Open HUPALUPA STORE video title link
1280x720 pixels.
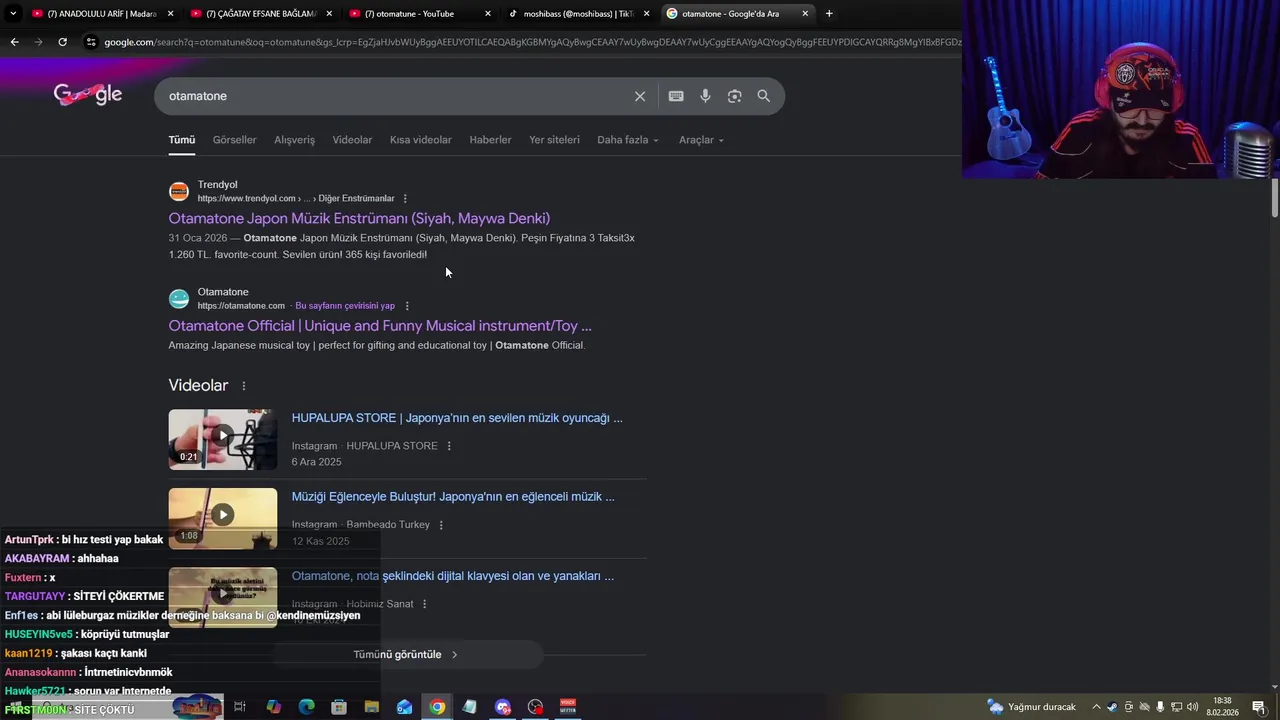coord(457,418)
